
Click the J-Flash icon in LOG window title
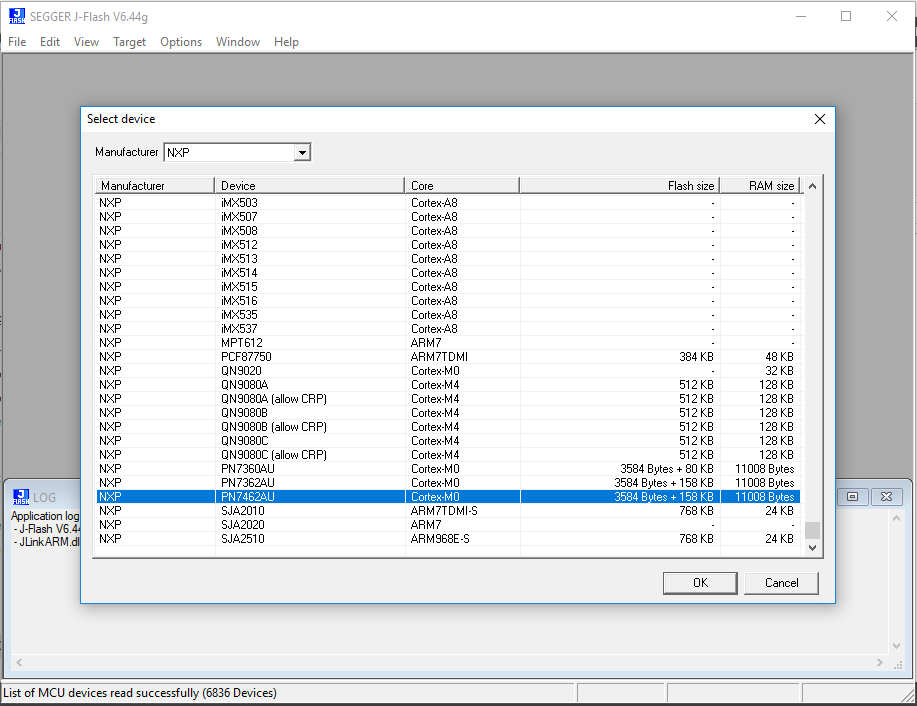coord(21,497)
